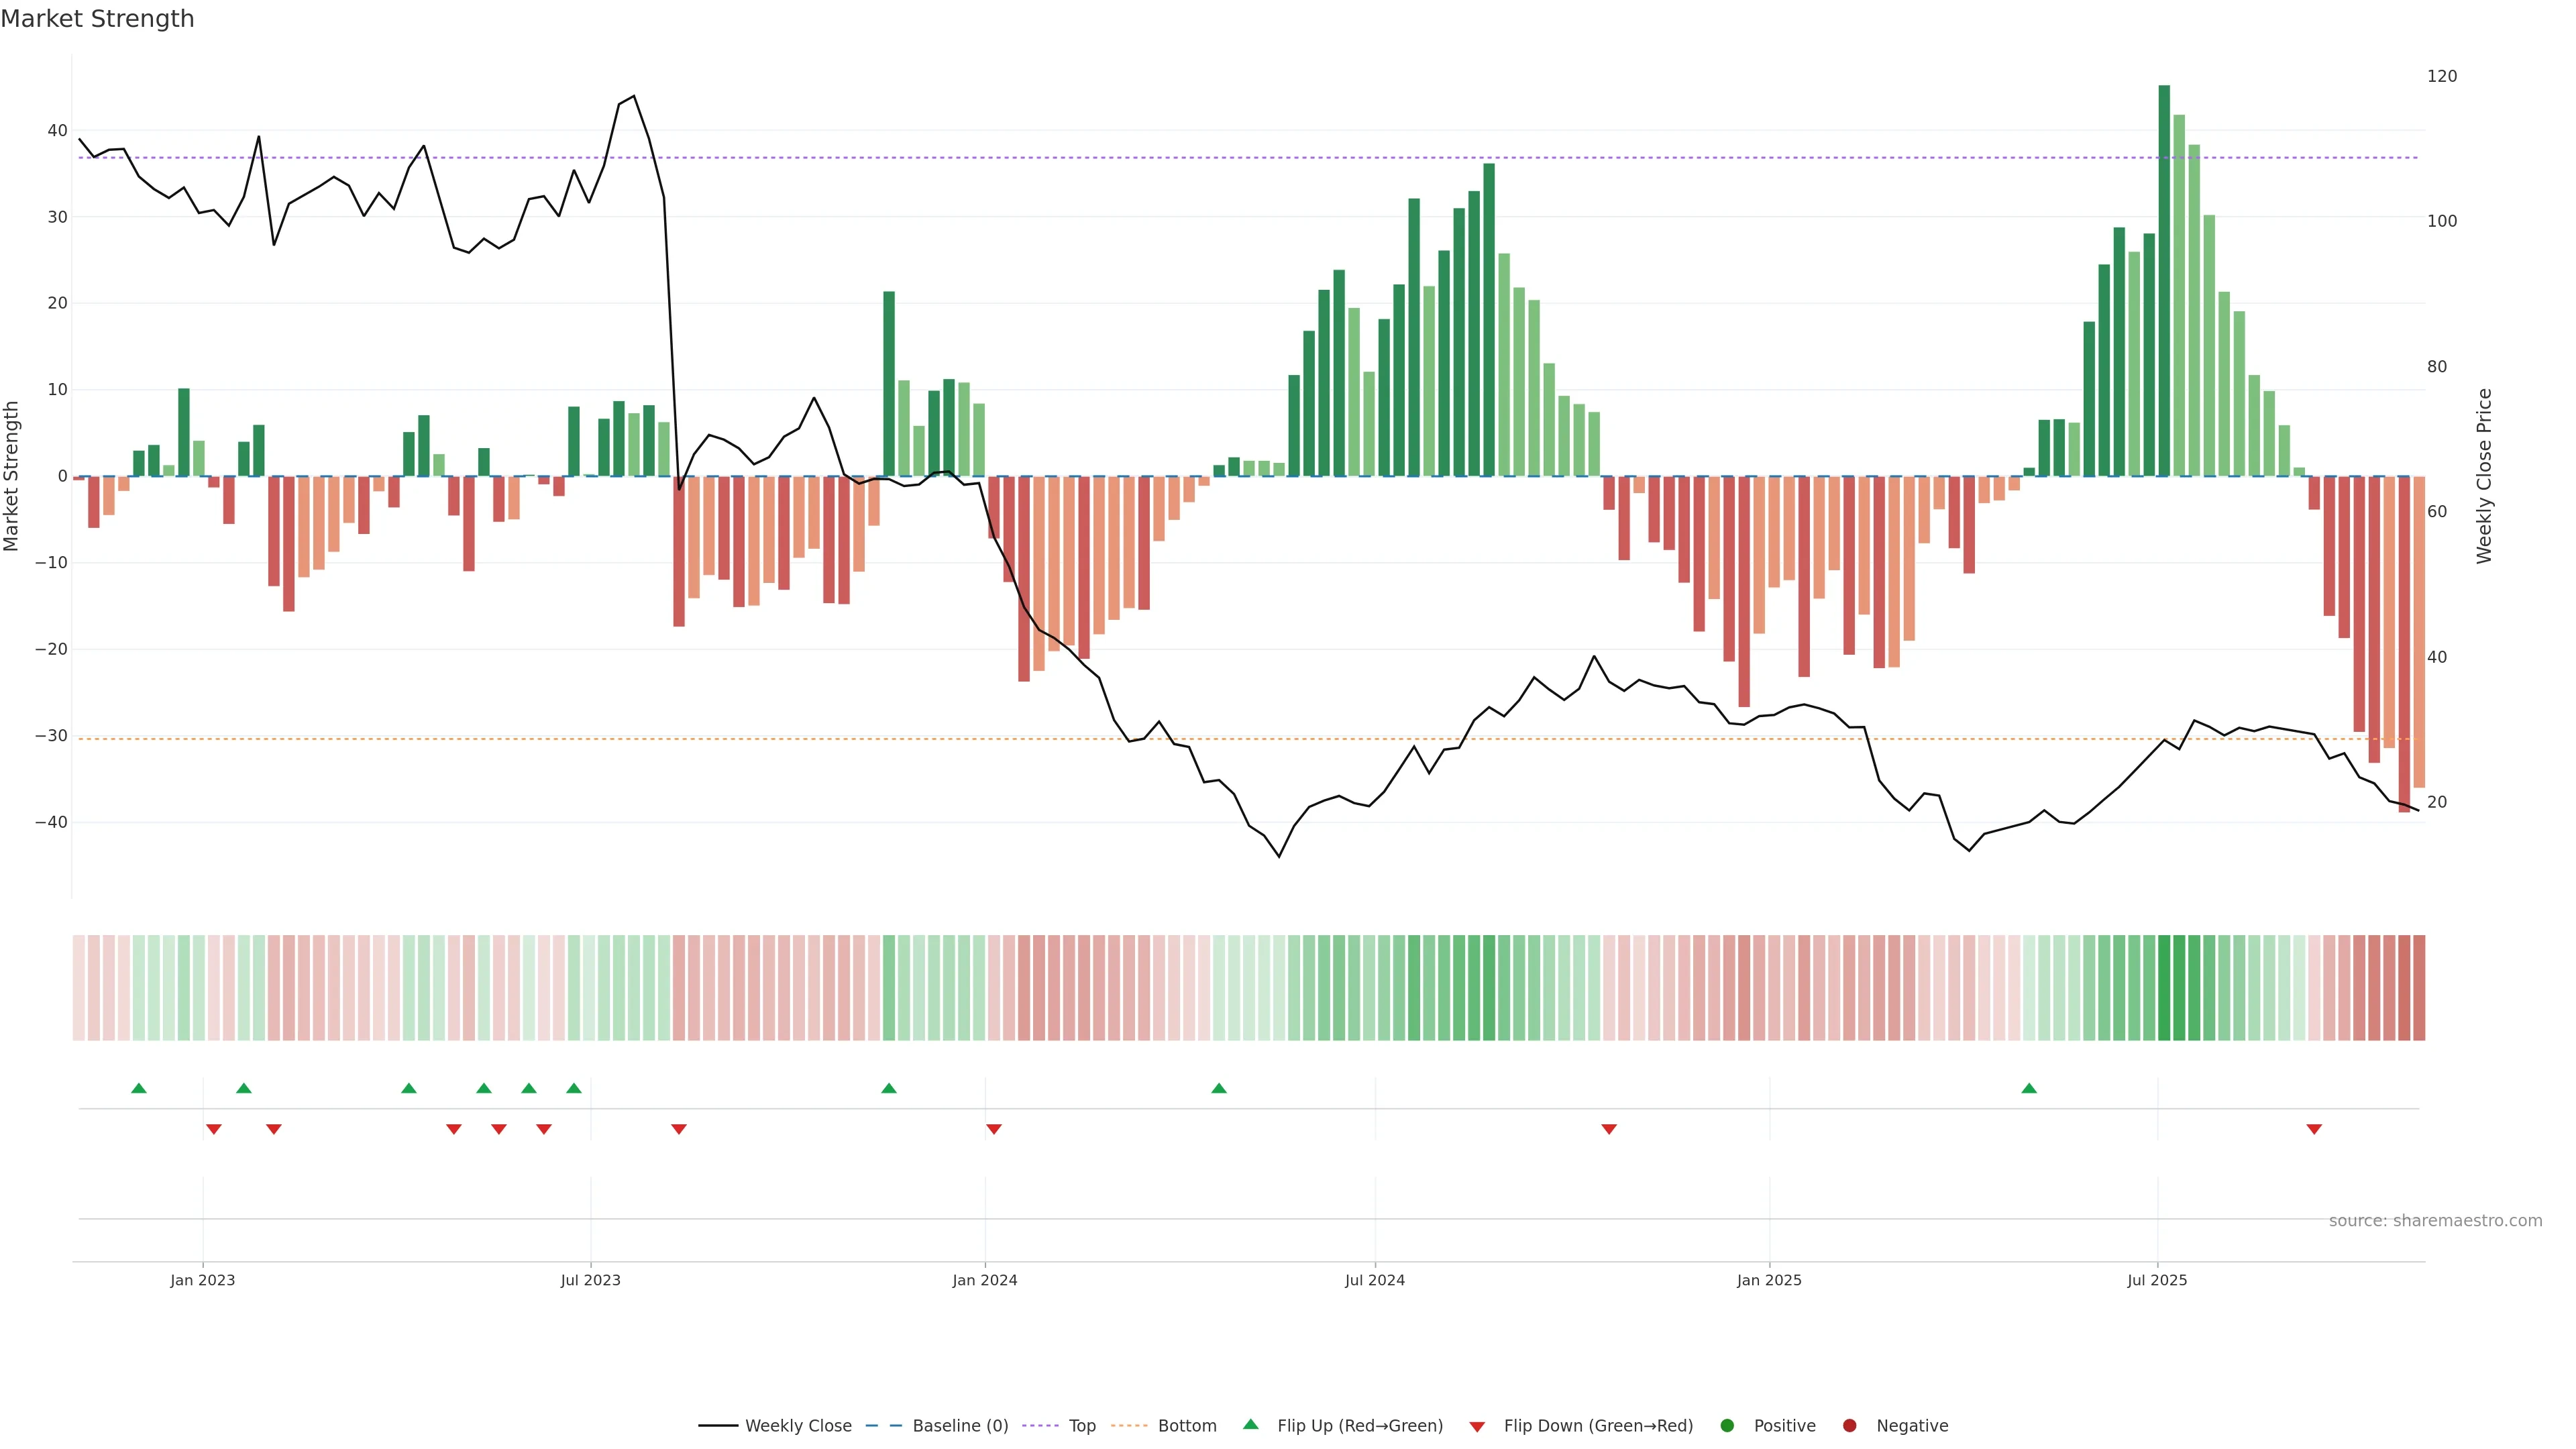Click the Negative red circle legend icon

coord(1849,1426)
